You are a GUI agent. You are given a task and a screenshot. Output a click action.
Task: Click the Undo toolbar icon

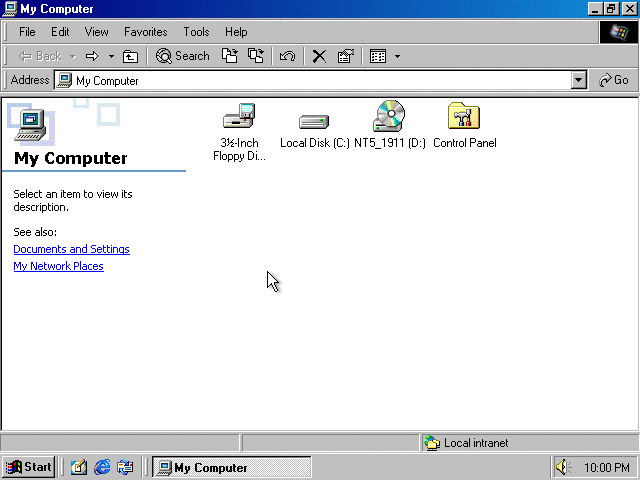tap(287, 56)
